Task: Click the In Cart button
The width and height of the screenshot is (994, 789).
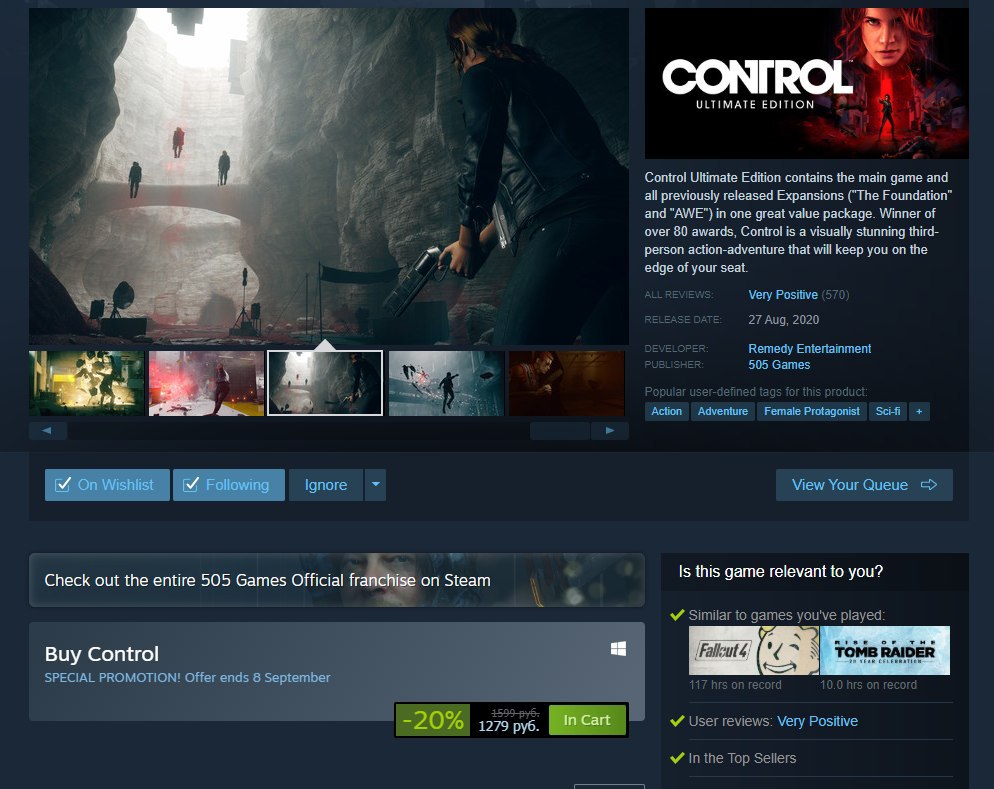Action: 587,720
